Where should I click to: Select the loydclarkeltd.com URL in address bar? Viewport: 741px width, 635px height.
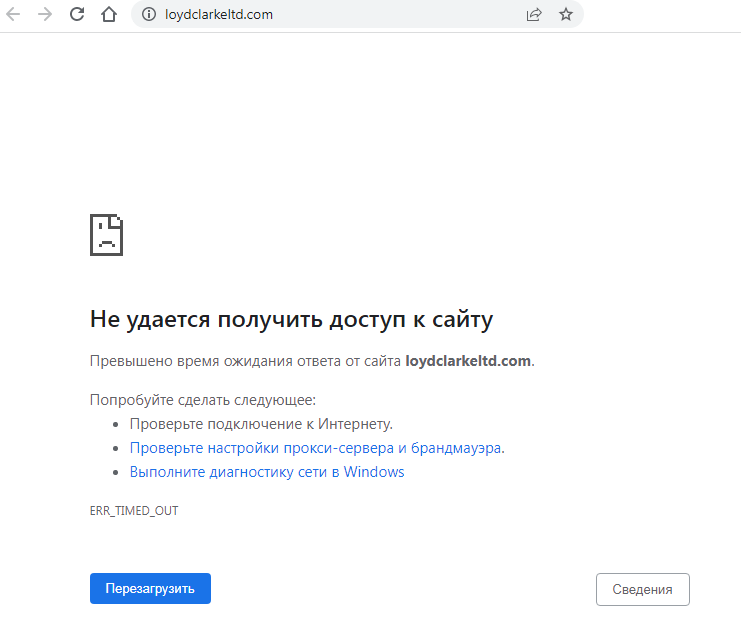pyautogui.click(x=218, y=15)
